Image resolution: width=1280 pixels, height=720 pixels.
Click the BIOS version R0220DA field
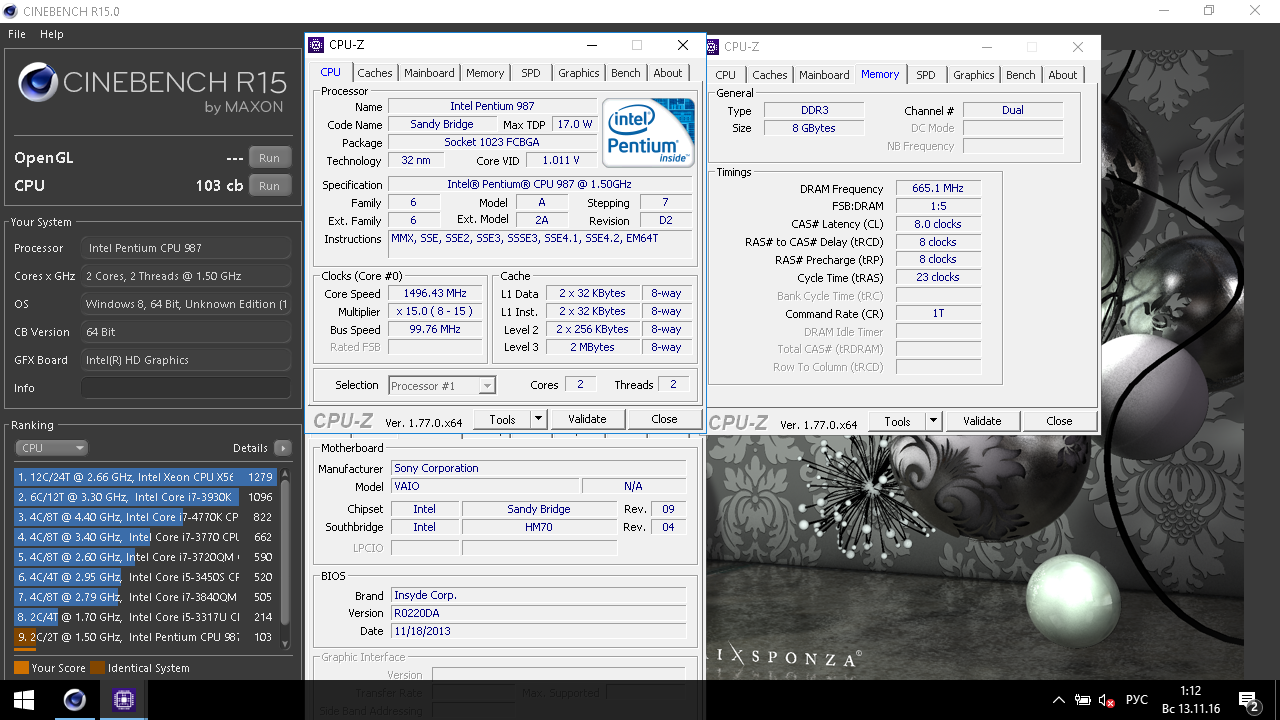(539, 613)
